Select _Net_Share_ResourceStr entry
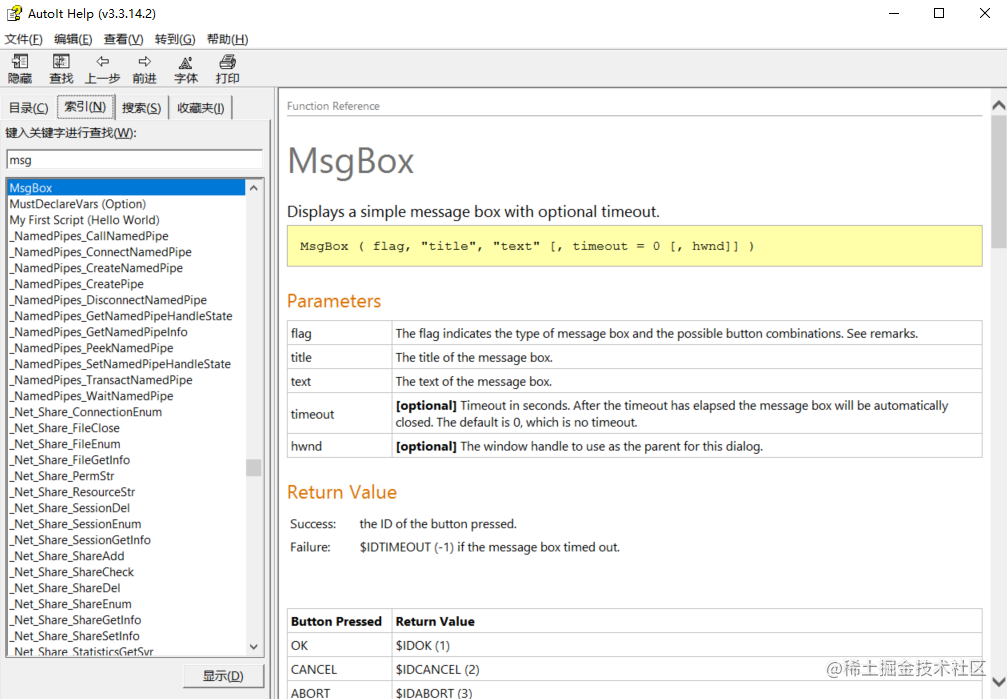The image size is (1007, 699). (x=72, y=492)
